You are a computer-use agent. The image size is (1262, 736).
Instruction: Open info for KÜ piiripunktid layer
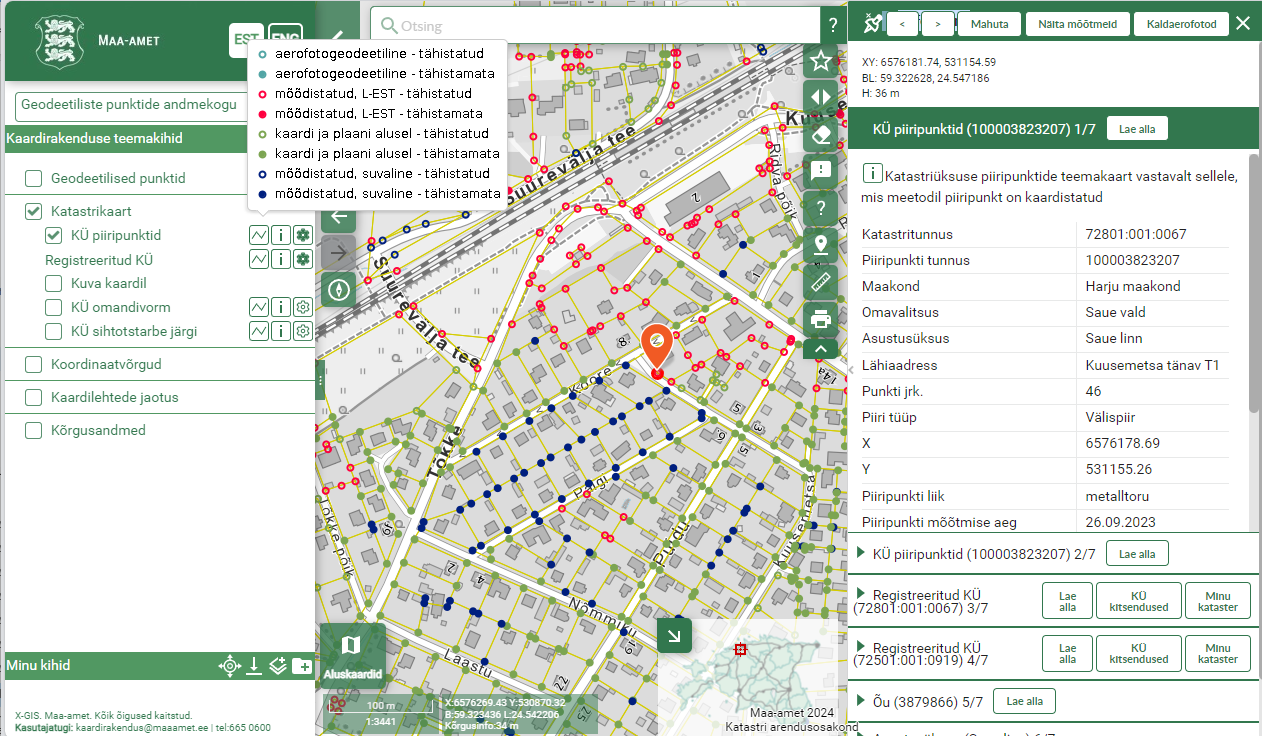click(x=280, y=235)
